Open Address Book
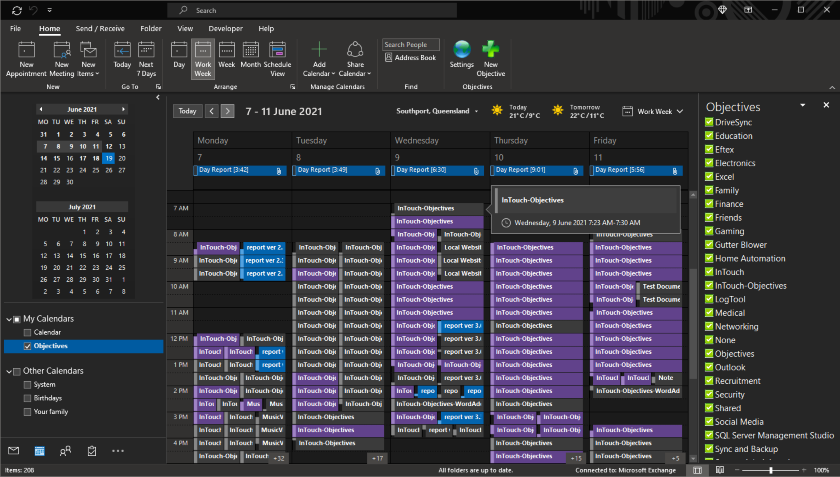The width and height of the screenshot is (840, 477). (x=411, y=58)
